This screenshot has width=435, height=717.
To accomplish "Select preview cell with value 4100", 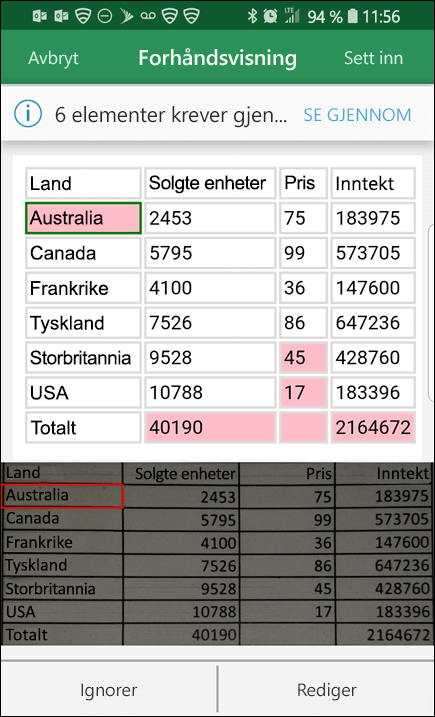I will 210,288.
